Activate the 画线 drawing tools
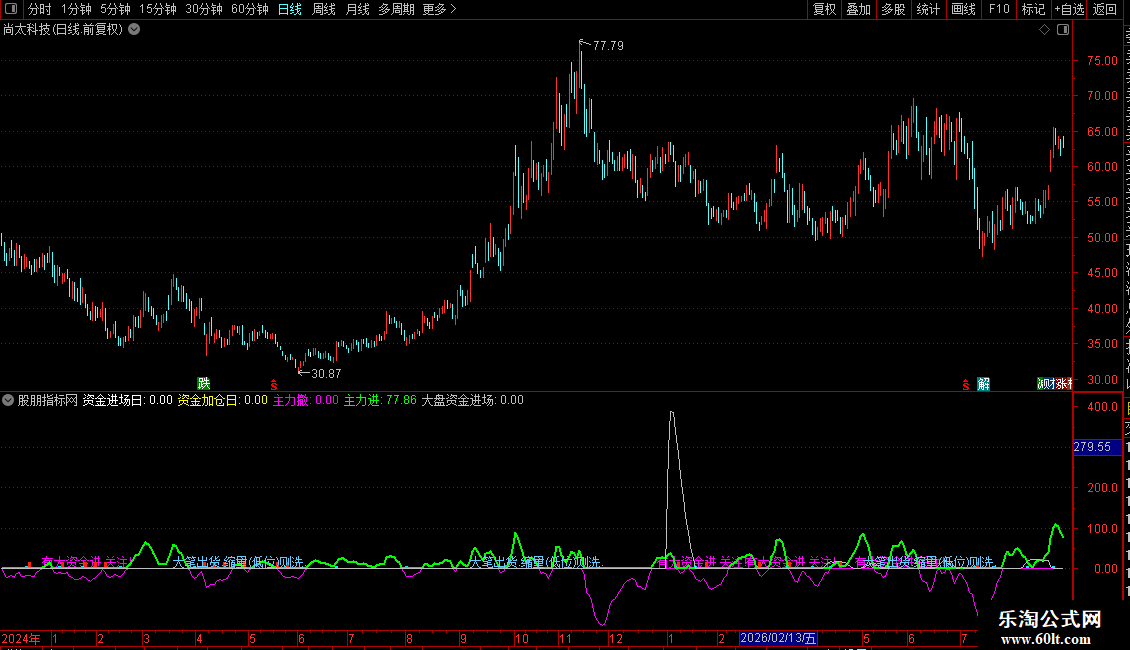Viewport: 1130px width, 650px height. [964, 9]
